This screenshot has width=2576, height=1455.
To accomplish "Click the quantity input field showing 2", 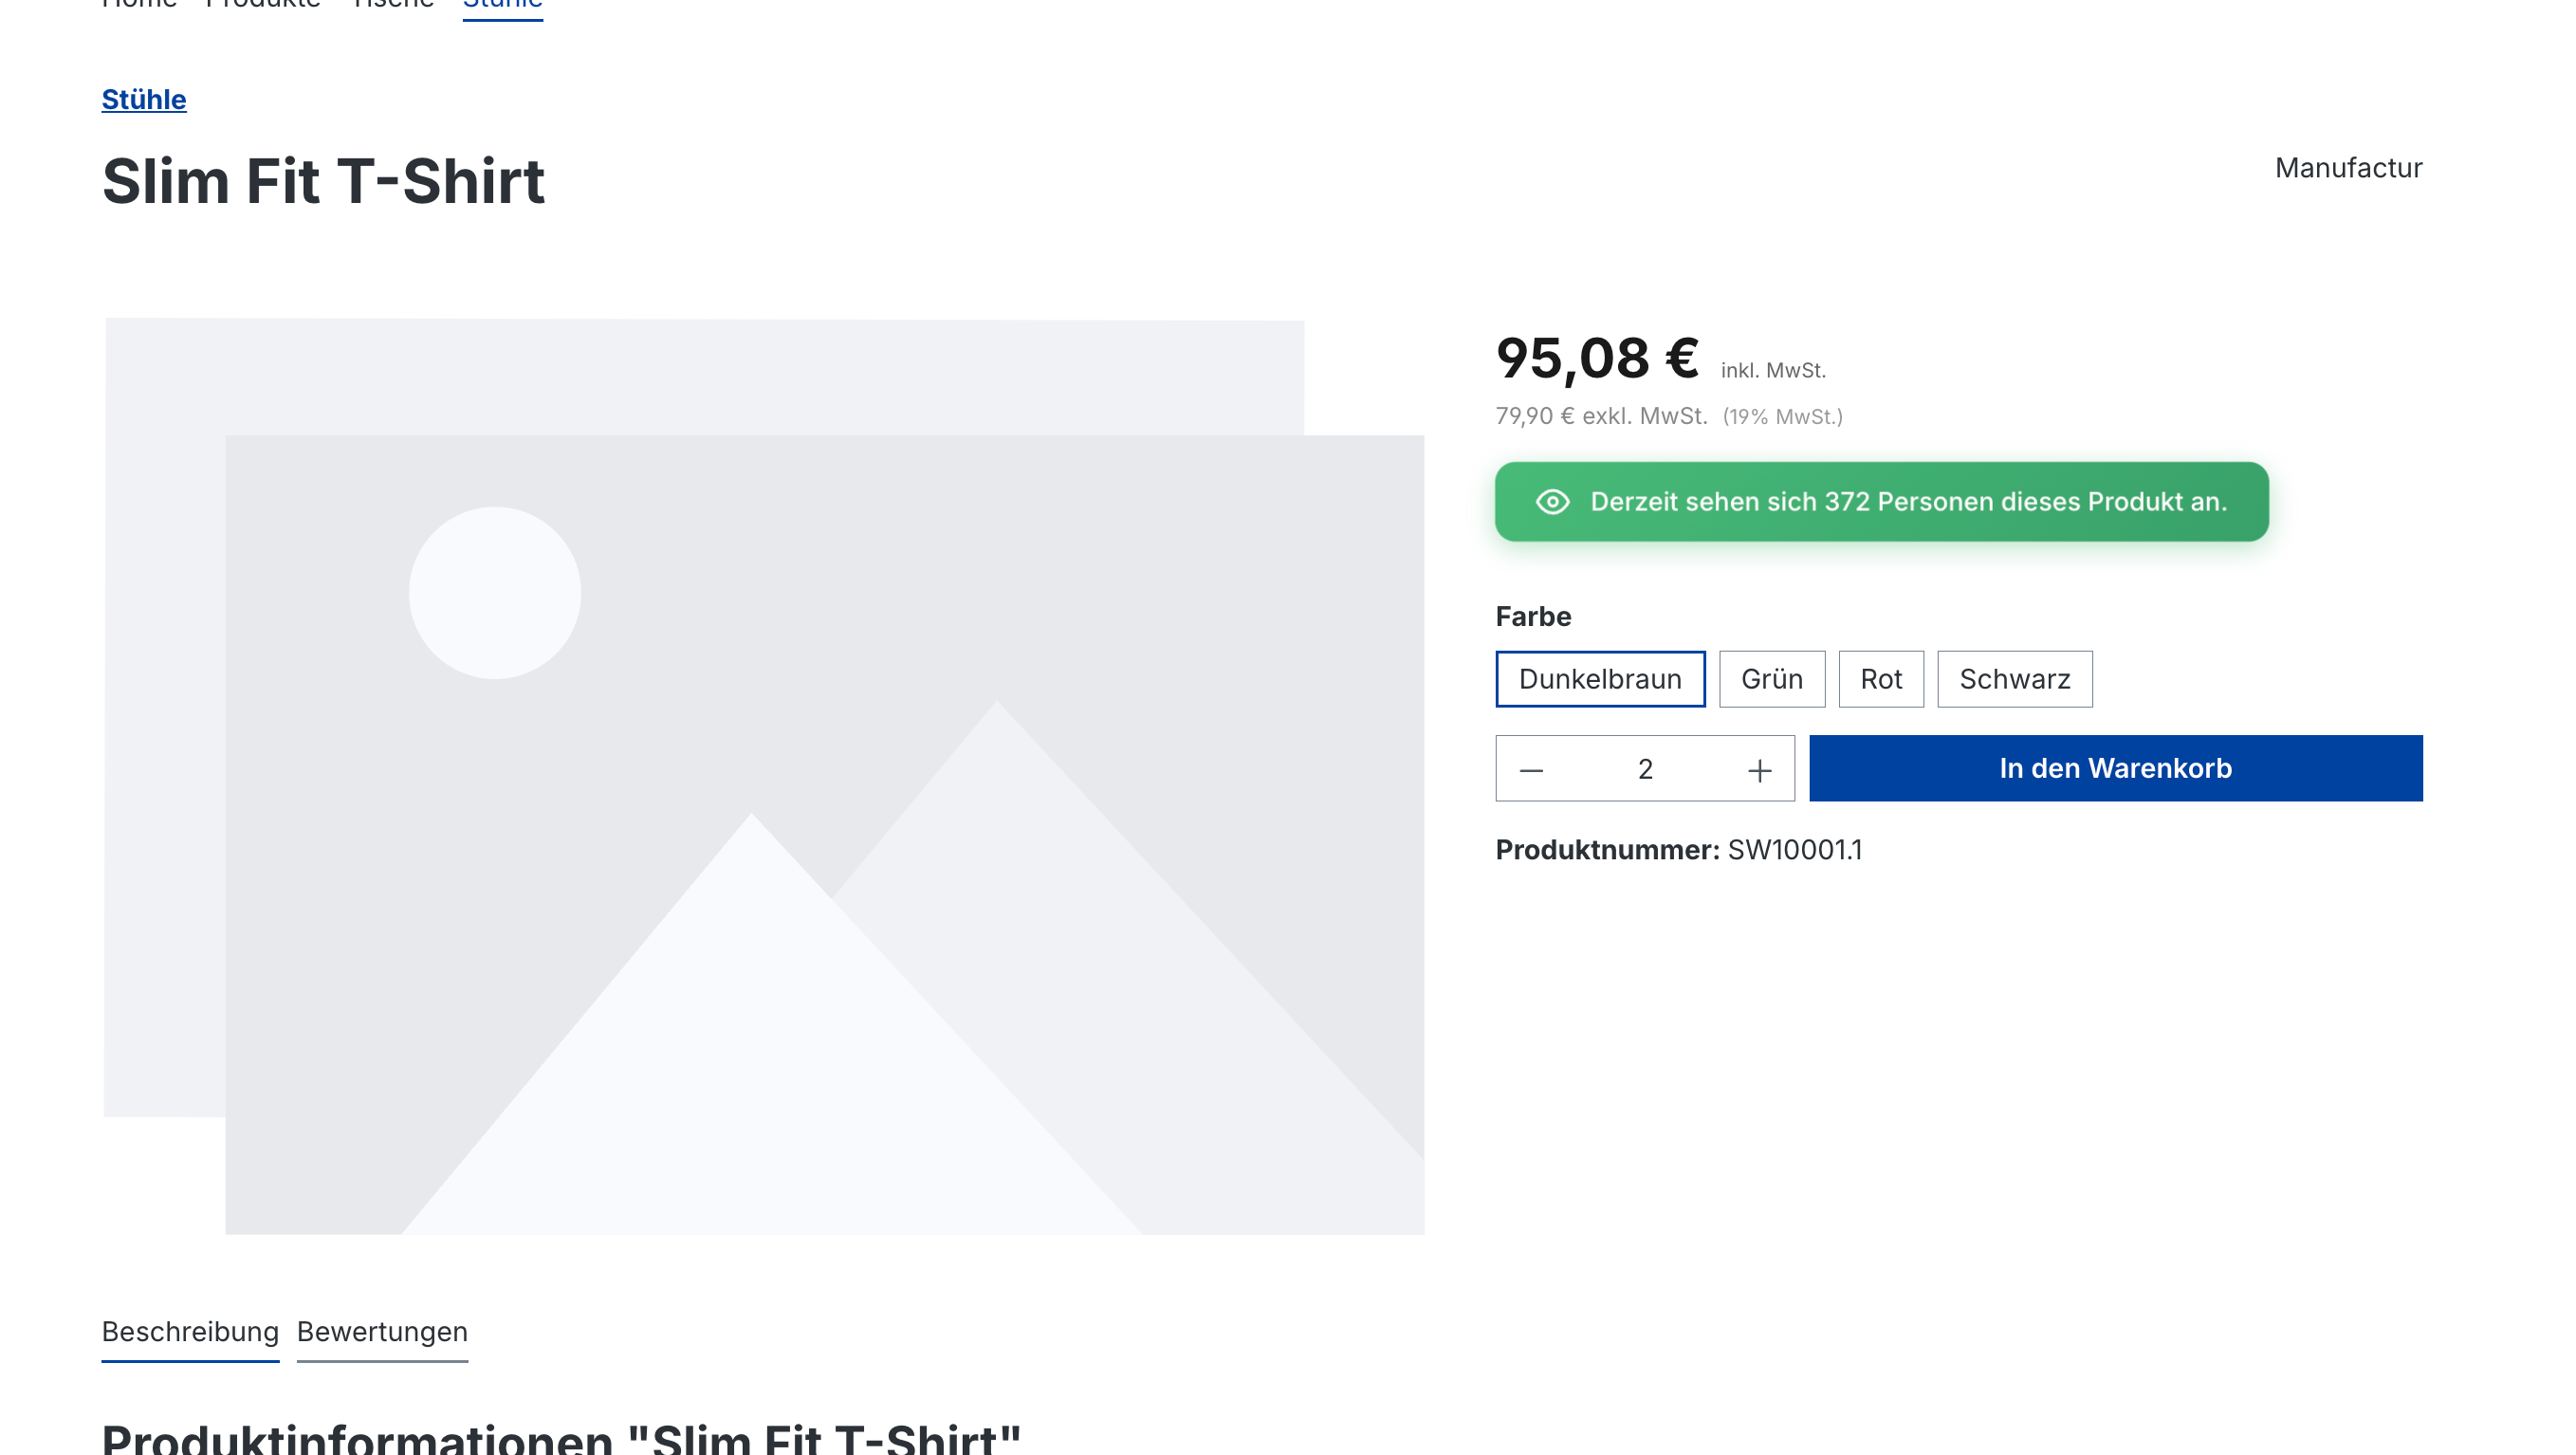I will pyautogui.click(x=1645, y=769).
